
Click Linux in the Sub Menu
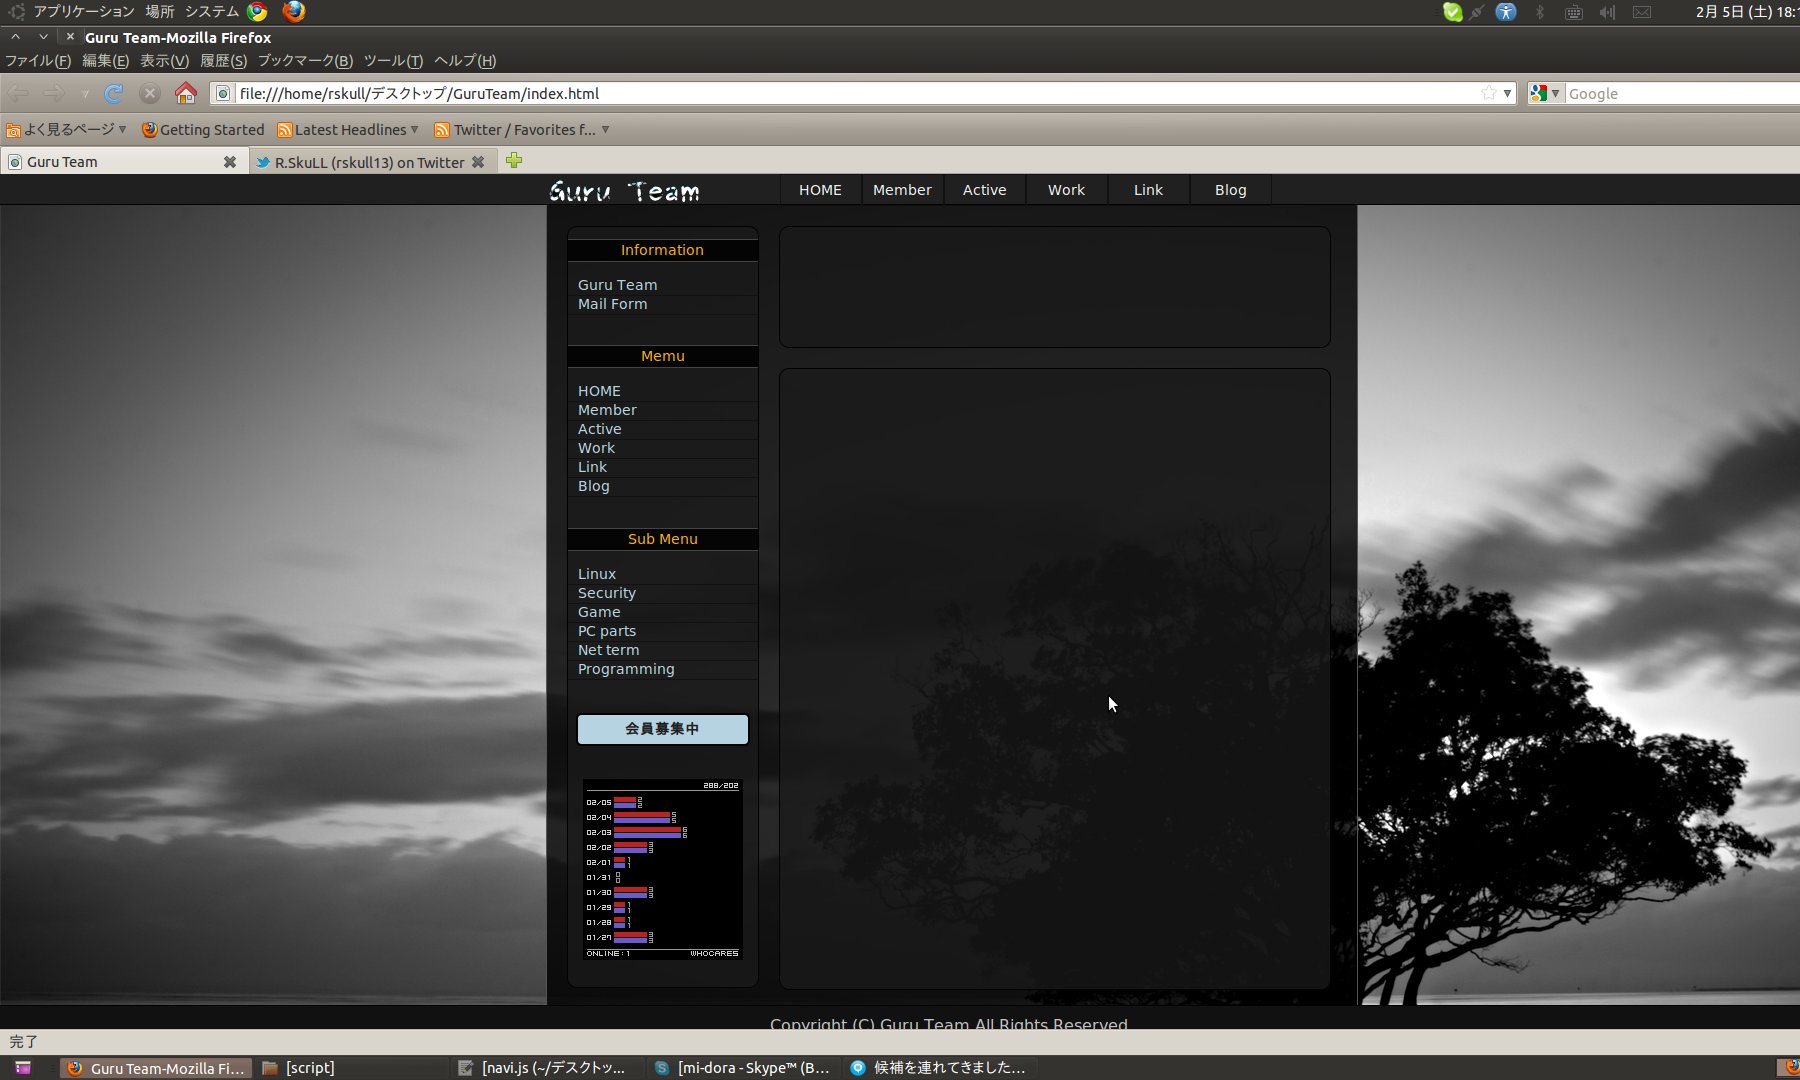coord(596,574)
